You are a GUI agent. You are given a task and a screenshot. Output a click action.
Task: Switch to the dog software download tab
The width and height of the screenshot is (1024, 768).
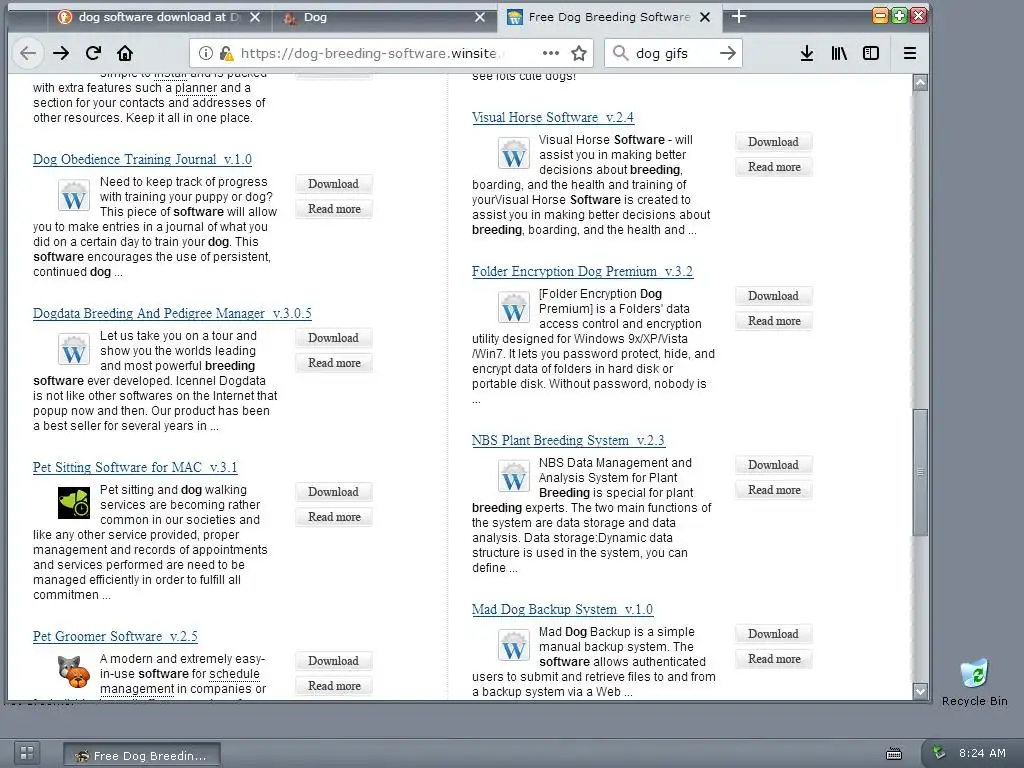157,17
